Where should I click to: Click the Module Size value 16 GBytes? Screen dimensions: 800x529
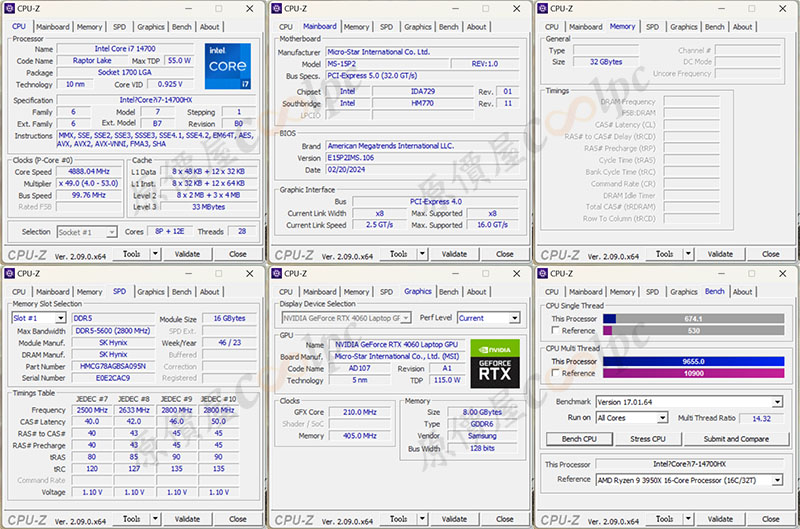coord(229,318)
